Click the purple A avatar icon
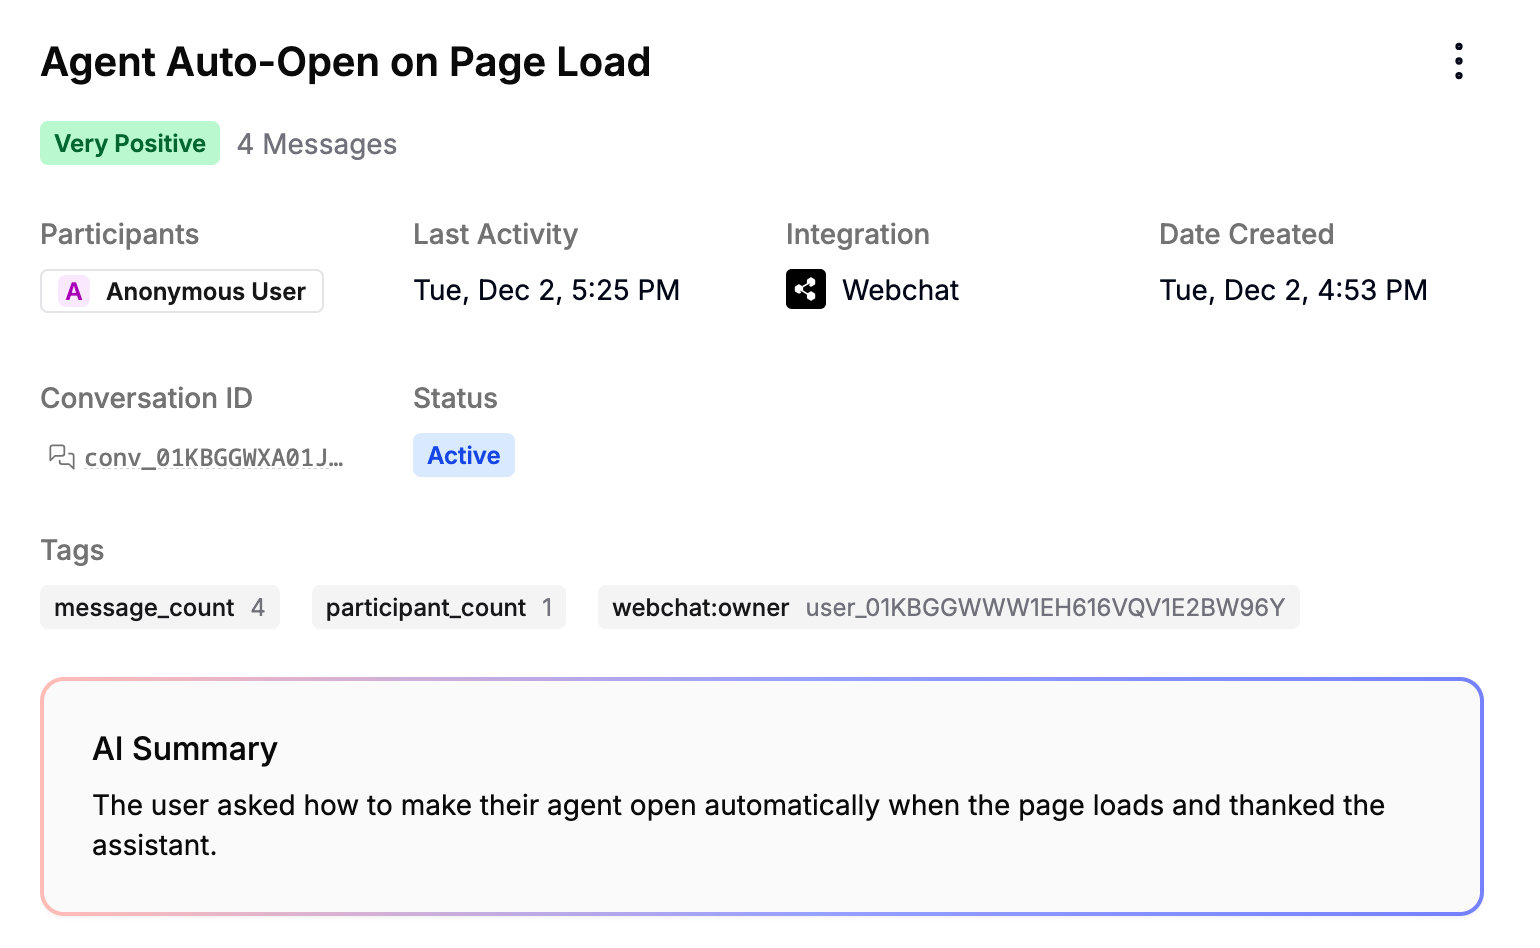This screenshot has width=1540, height=948. [x=74, y=291]
